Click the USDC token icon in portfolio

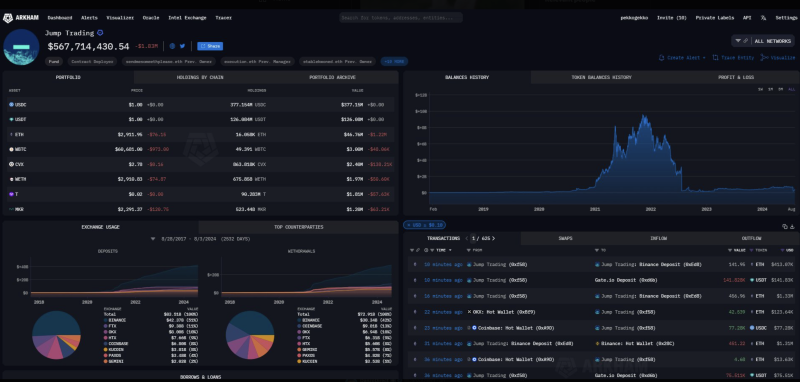click(x=11, y=105)
